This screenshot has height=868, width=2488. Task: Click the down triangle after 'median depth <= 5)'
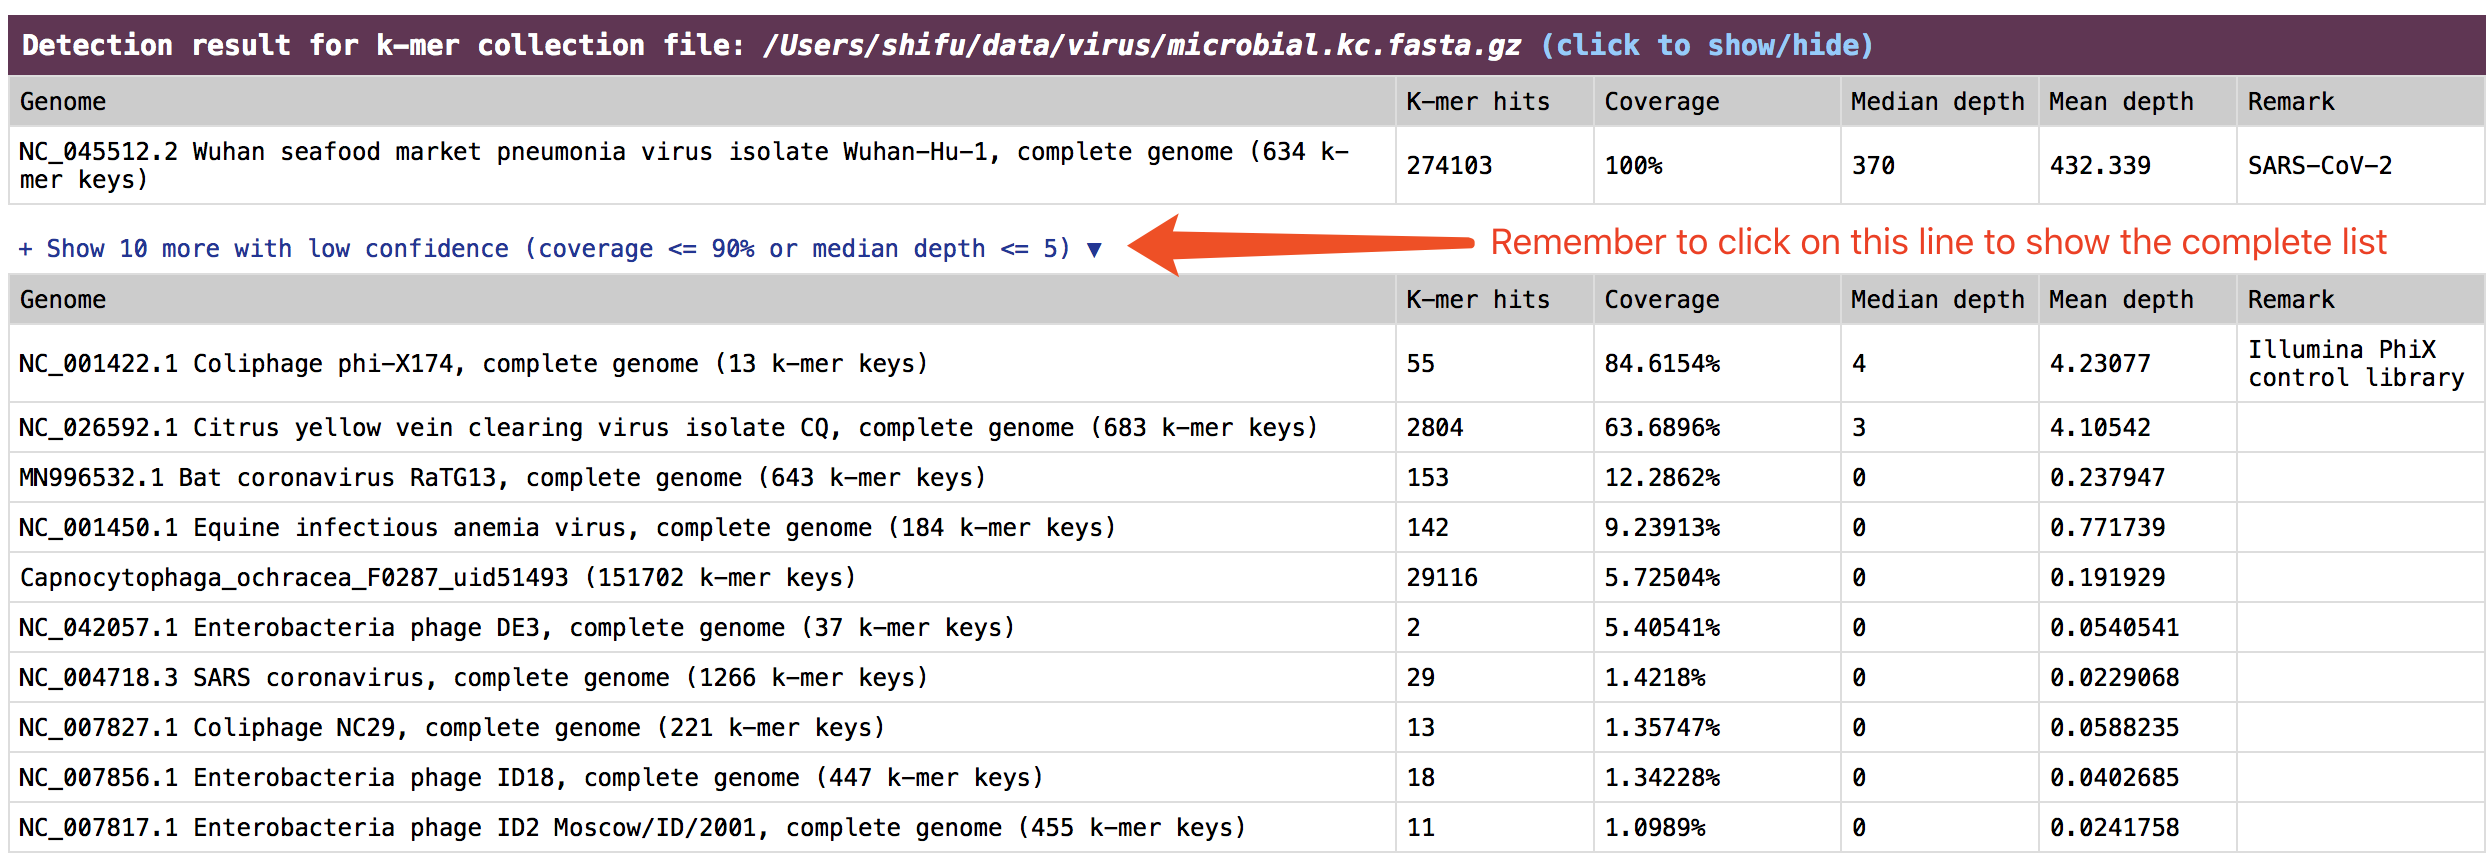[x=1094, y=249]
